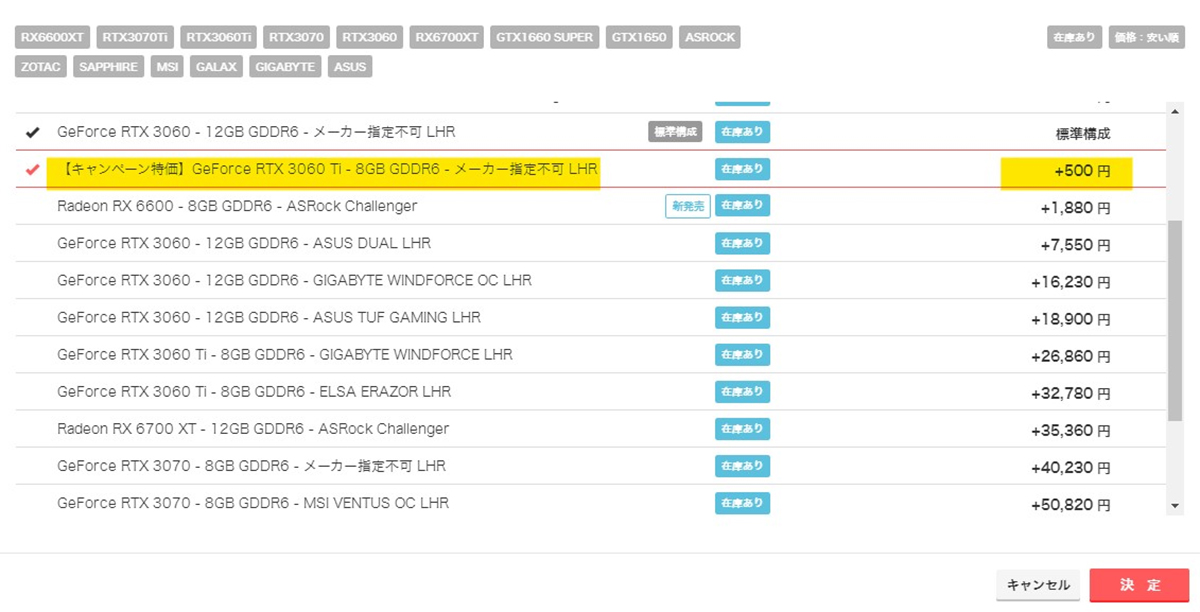1200x612 pixels.
Task: Click the +7,550 円 price
Action: pos(1075,245)
